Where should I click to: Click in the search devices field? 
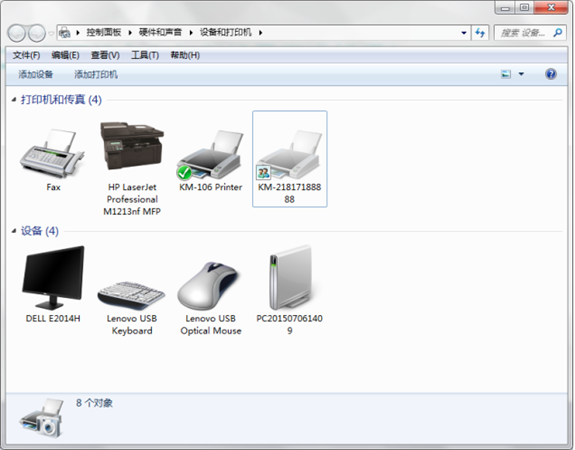pos(523,33)
